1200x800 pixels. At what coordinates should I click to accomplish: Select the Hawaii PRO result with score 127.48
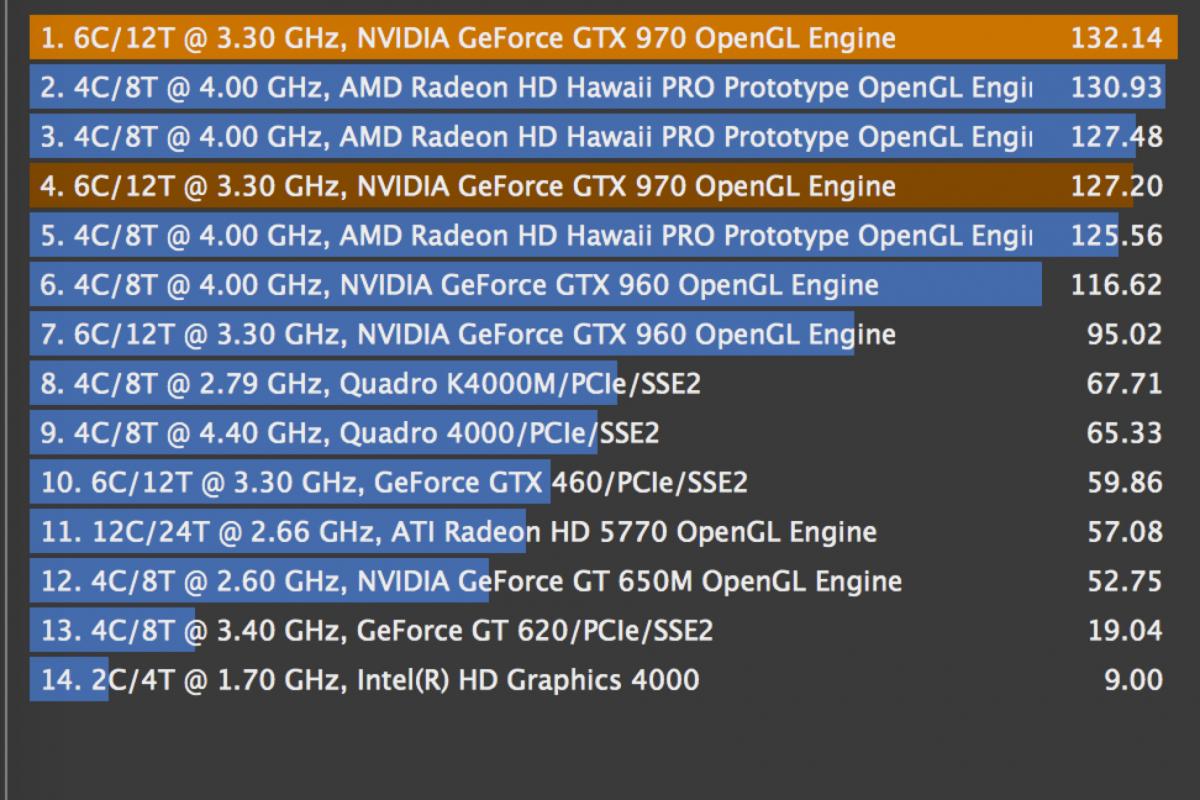click(x=597, y=137)
